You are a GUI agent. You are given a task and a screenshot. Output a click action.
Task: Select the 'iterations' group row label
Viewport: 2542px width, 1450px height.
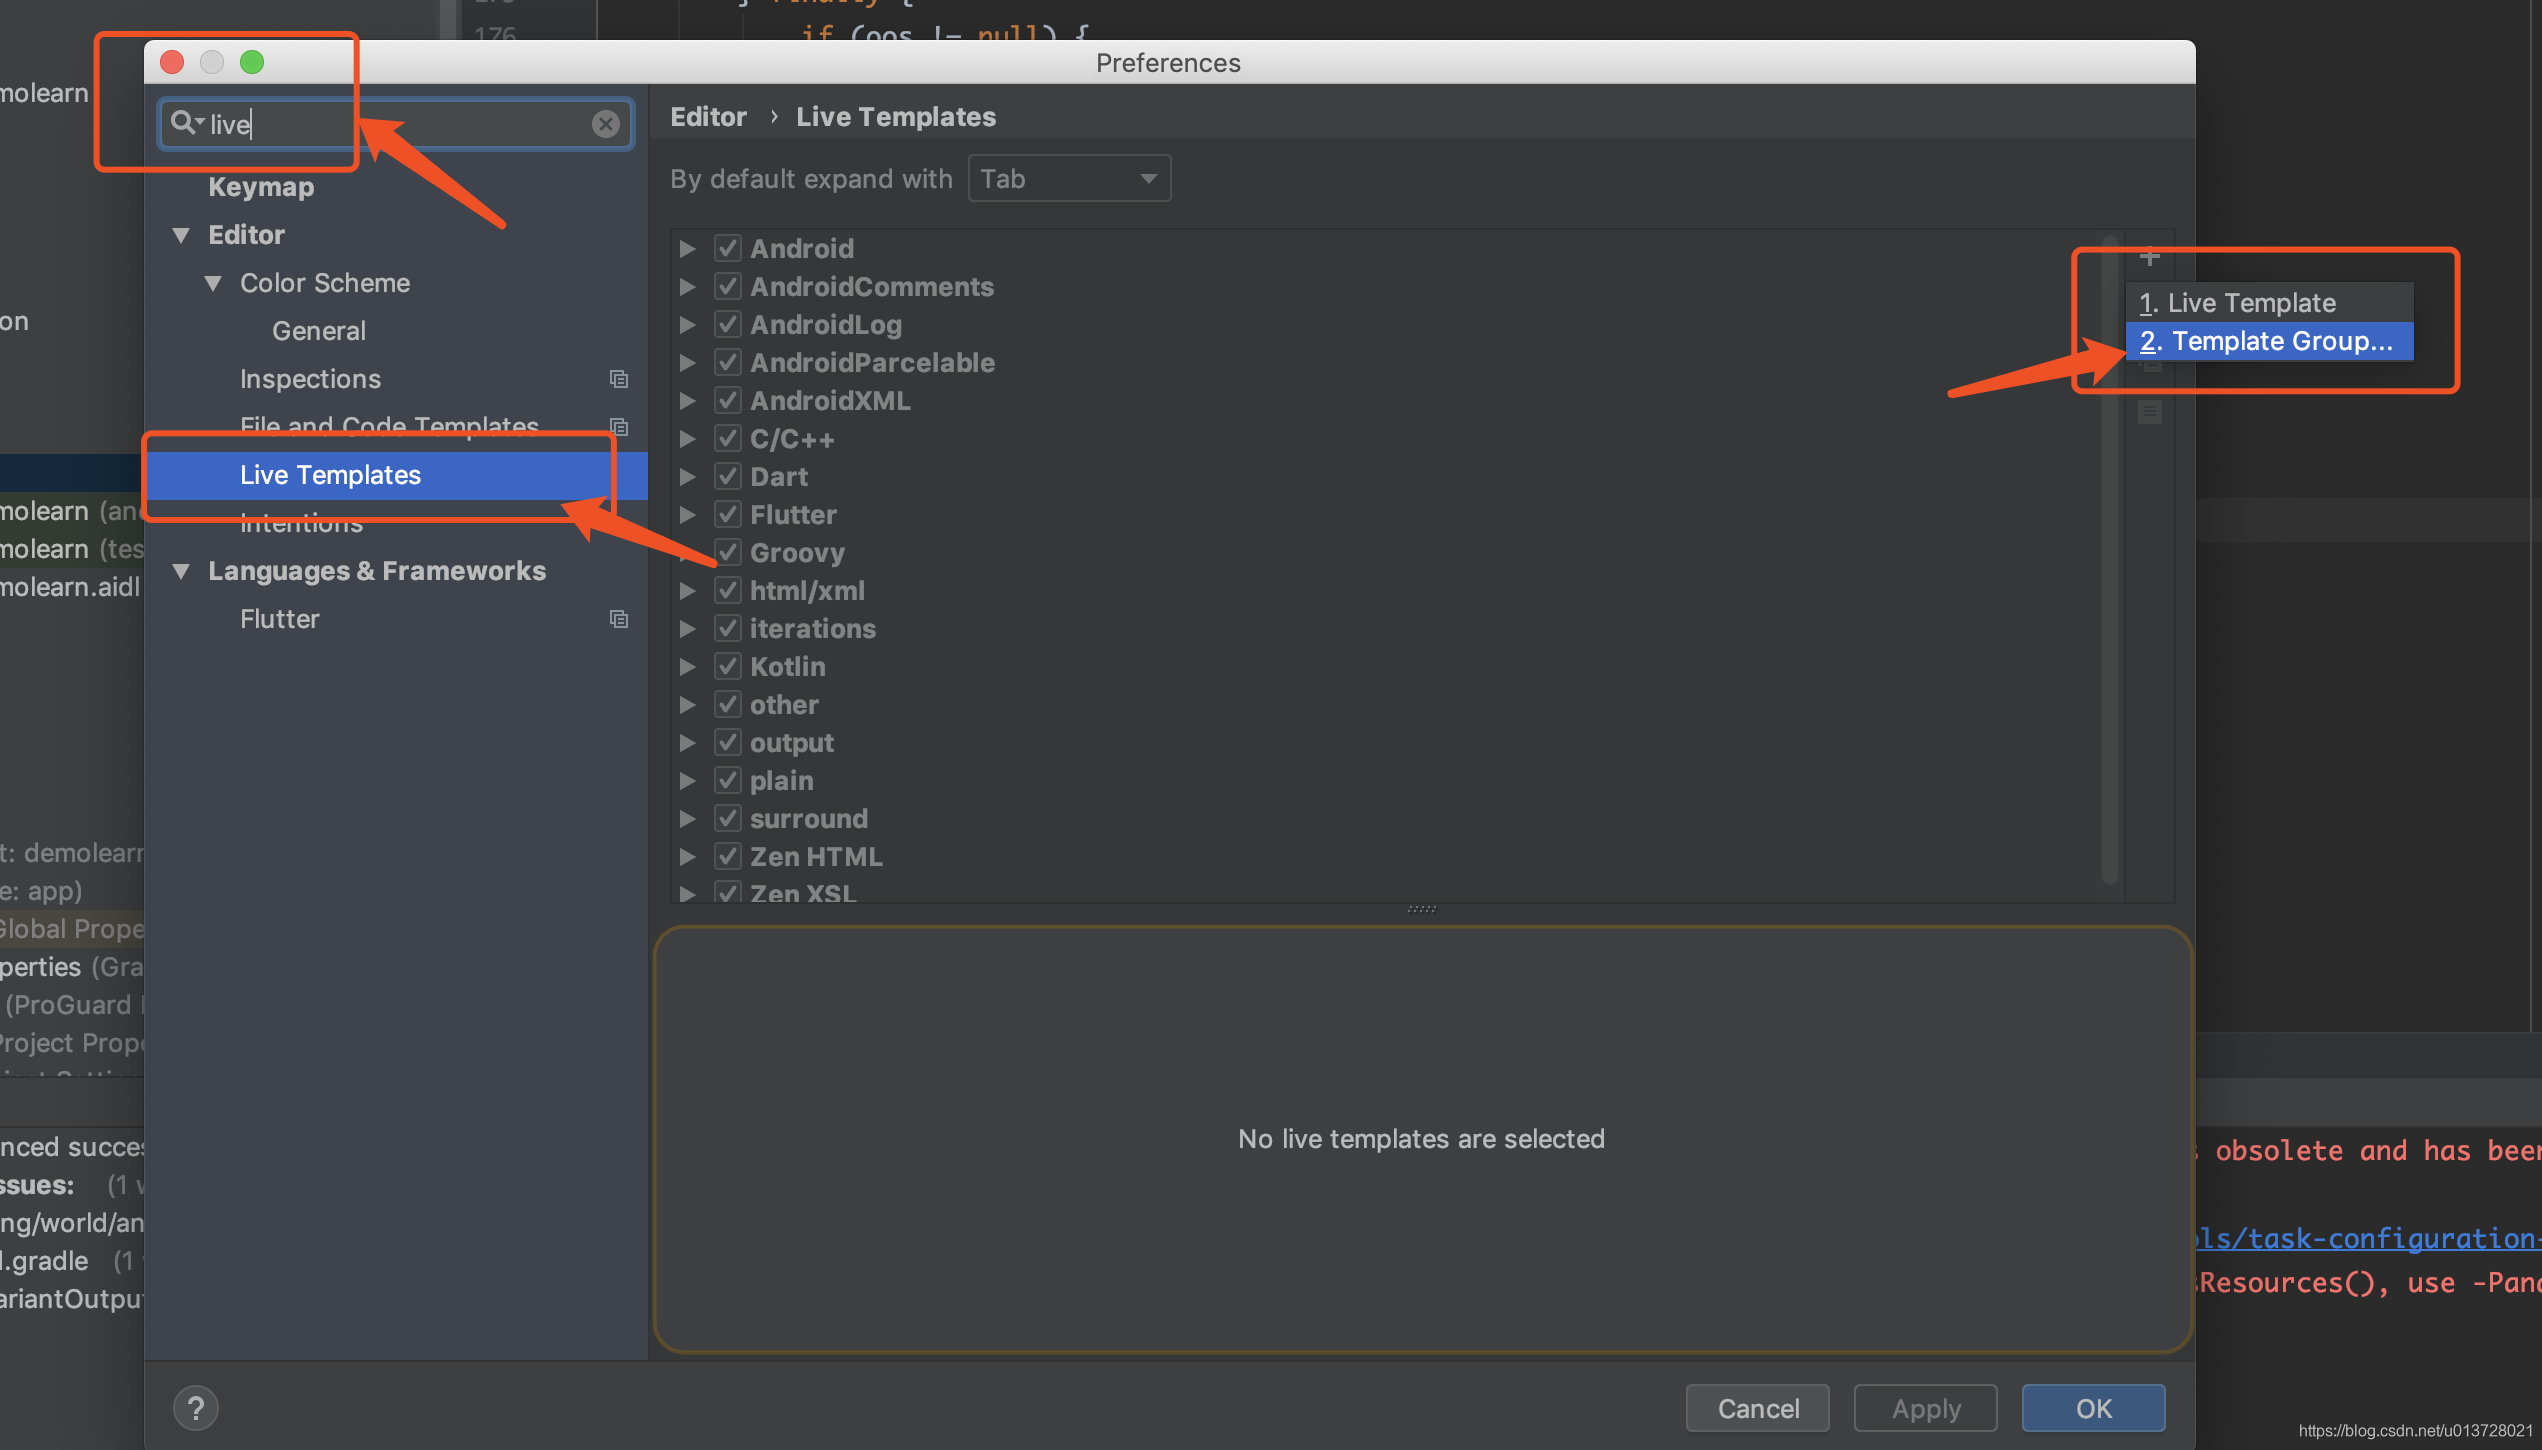pos(813,628)
